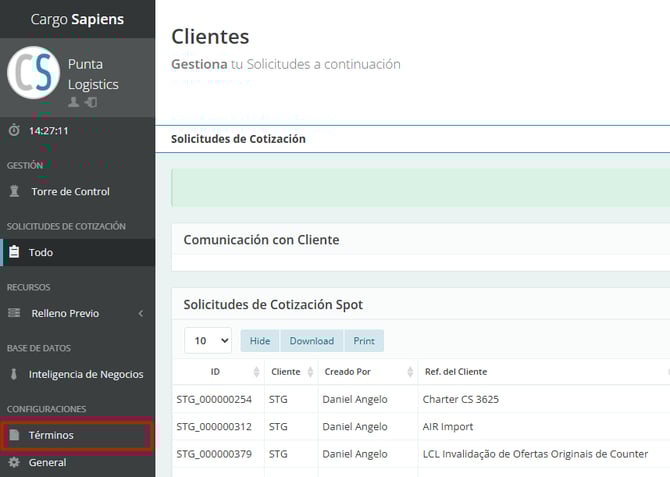Screen dimensions: 670x477
Task: Click the user profile icon under Punta Logistics
Action: click(73, 103)
